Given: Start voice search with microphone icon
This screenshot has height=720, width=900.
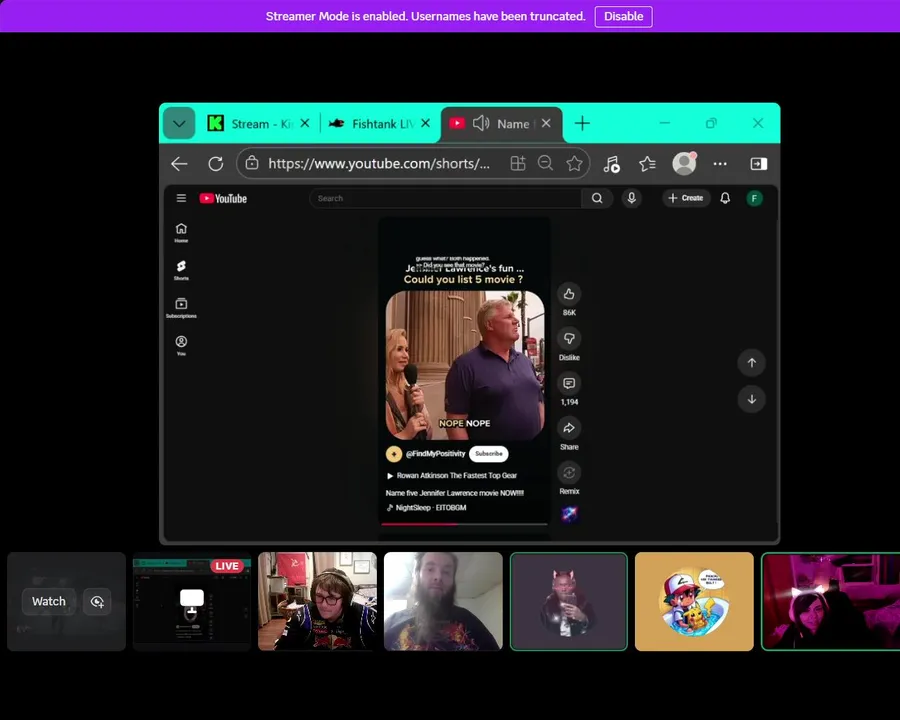Looking at the screenshot, I should 631,198.
